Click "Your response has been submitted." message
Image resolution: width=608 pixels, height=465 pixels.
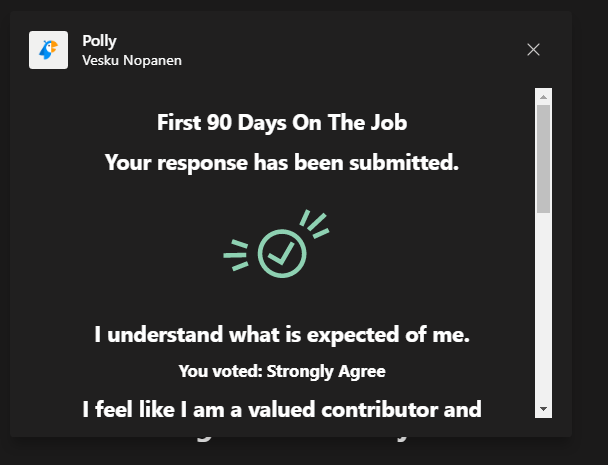(282, 162)
